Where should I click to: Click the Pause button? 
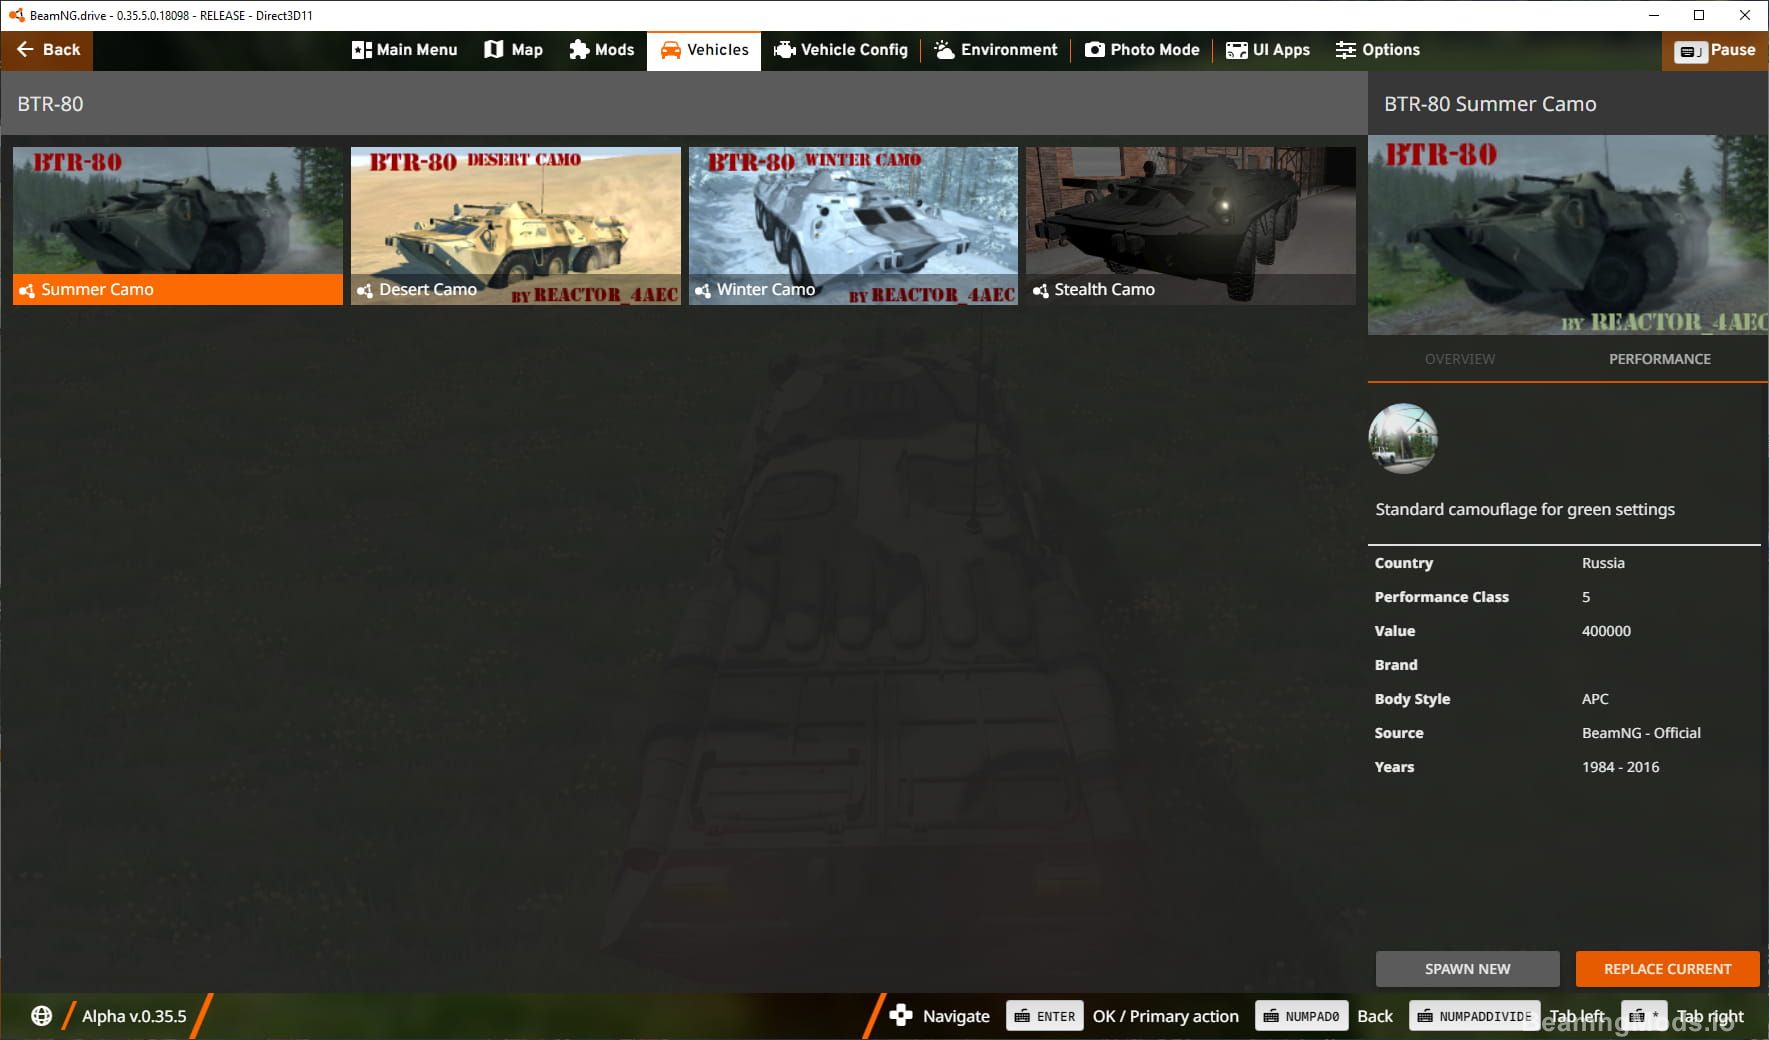[x=1715, y=50]
